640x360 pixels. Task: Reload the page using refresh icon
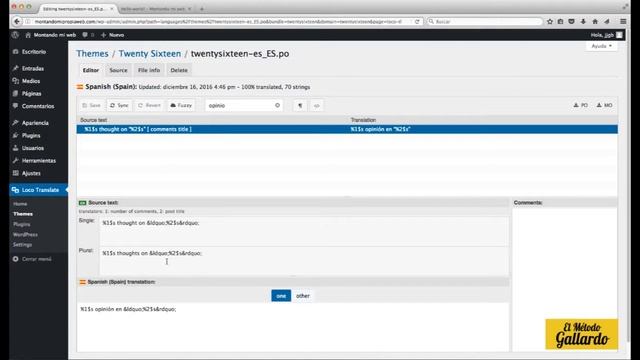[417, 22]
